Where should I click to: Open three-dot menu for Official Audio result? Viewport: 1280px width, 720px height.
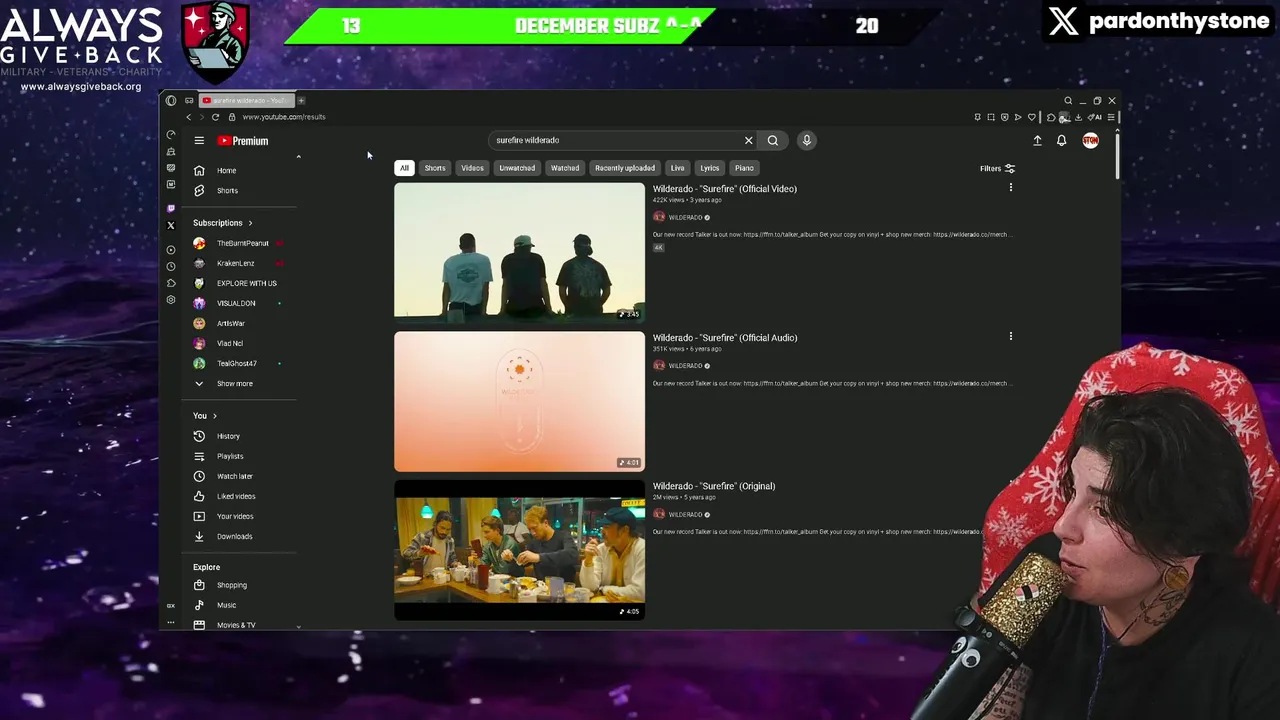point(1011,337)
